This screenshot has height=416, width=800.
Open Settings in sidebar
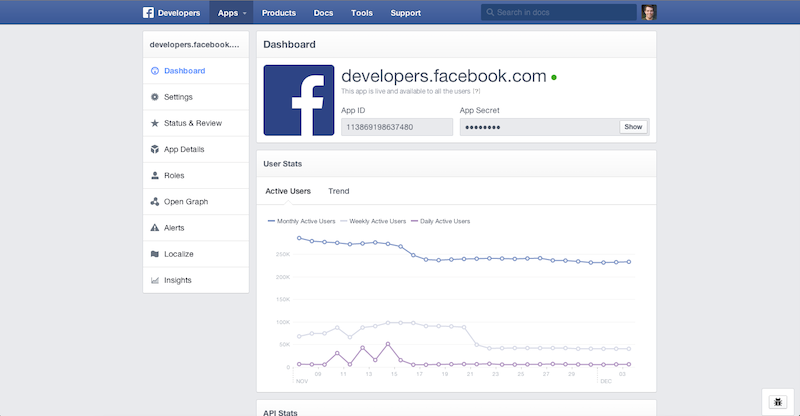coord(196,97)
